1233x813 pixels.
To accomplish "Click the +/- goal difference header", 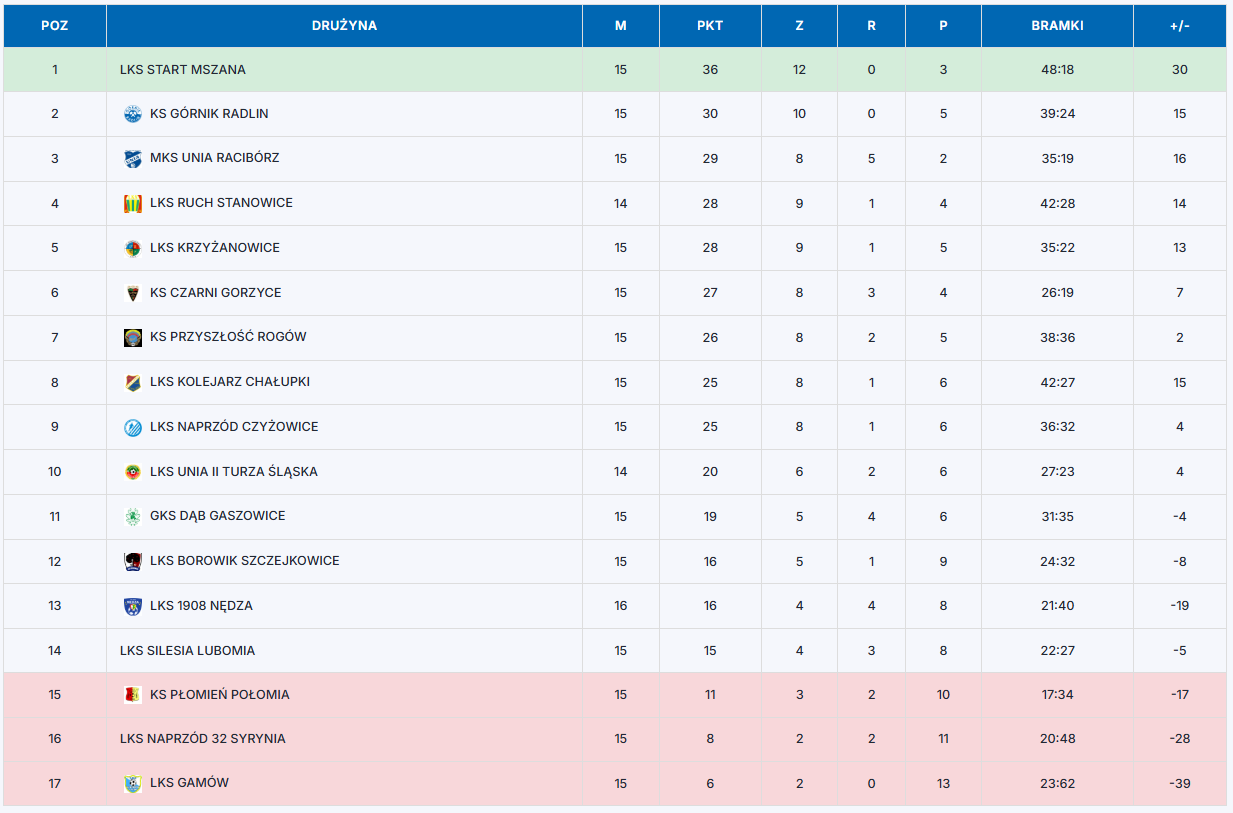I will point(1179,26).
